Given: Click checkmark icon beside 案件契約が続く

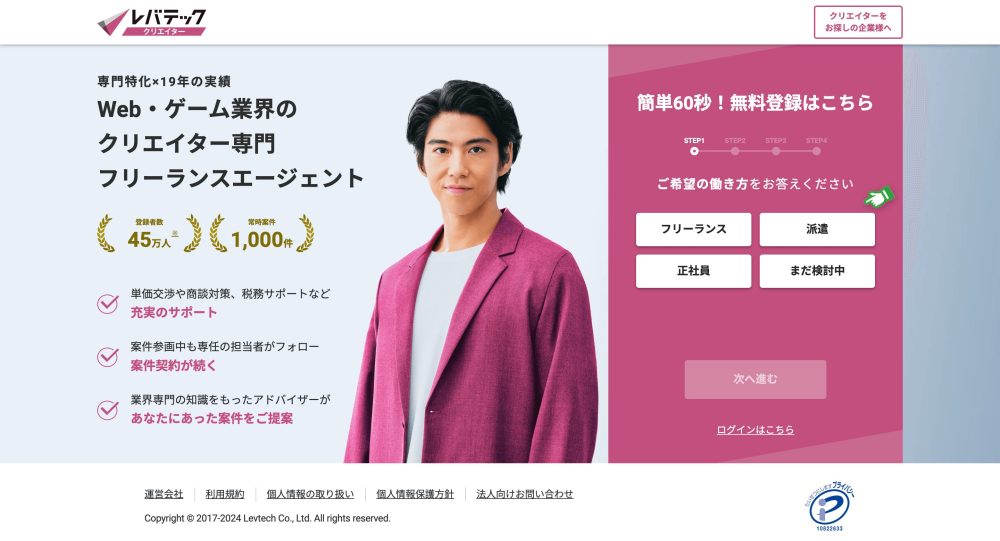Looking at the screenshot, I should pyautogui.click(x=108, y=356).
